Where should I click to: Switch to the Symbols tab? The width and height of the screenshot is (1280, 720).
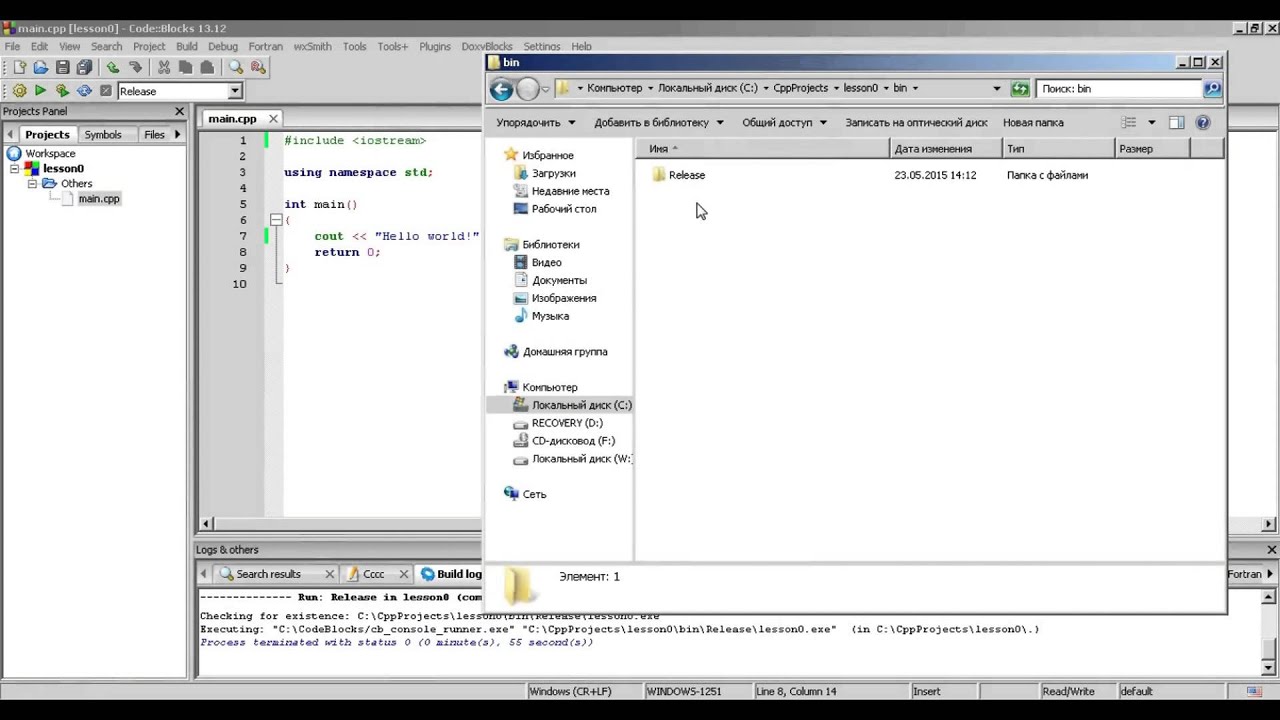coord(103,134)
